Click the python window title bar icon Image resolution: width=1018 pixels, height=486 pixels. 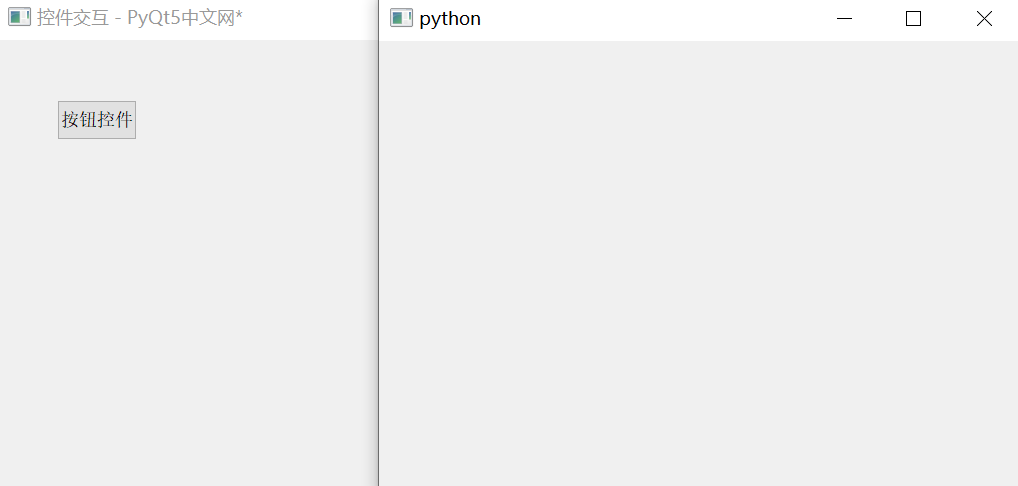pyautogui.click(x=401, y=18)
